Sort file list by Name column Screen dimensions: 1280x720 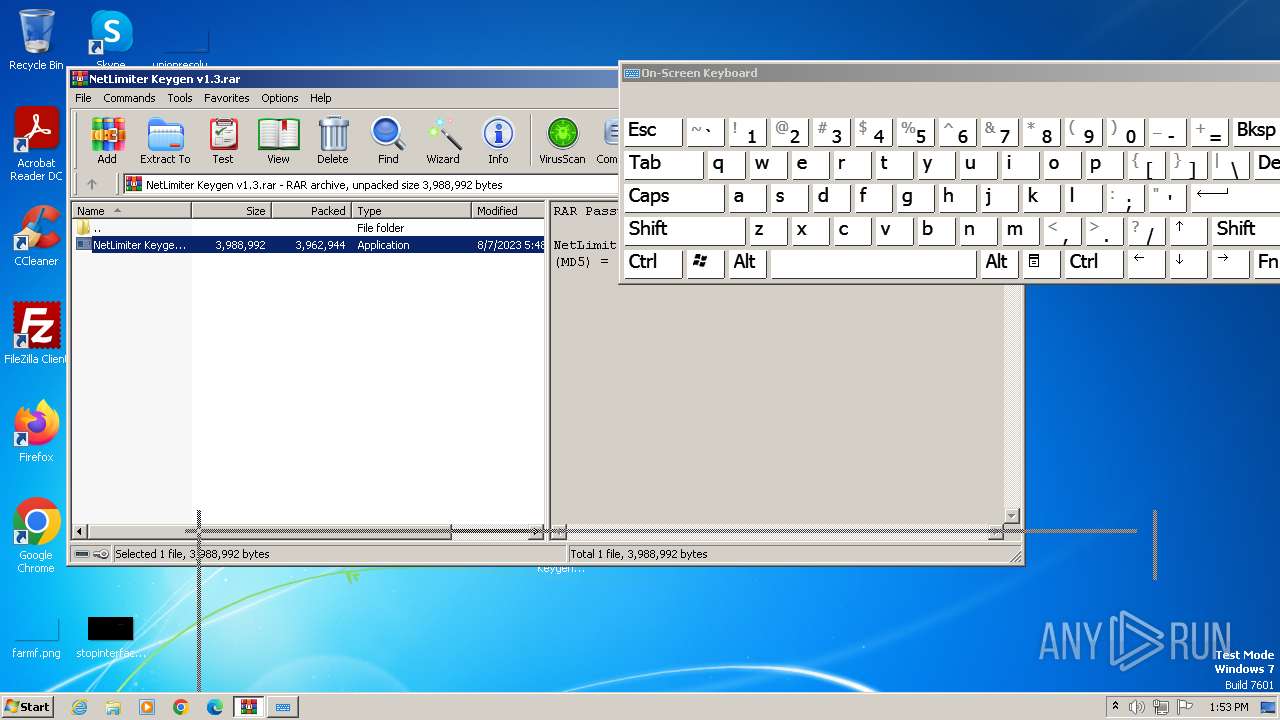[x=132, y=210]
